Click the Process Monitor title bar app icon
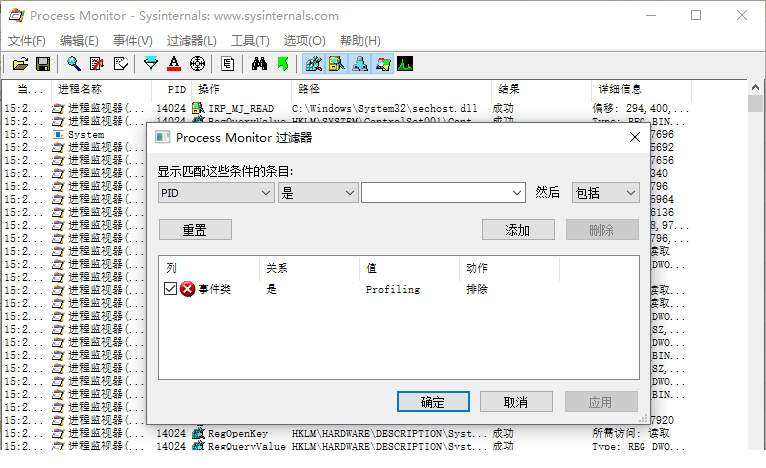The height and width of the screenshot is (468, 766). tap(17, 16)
